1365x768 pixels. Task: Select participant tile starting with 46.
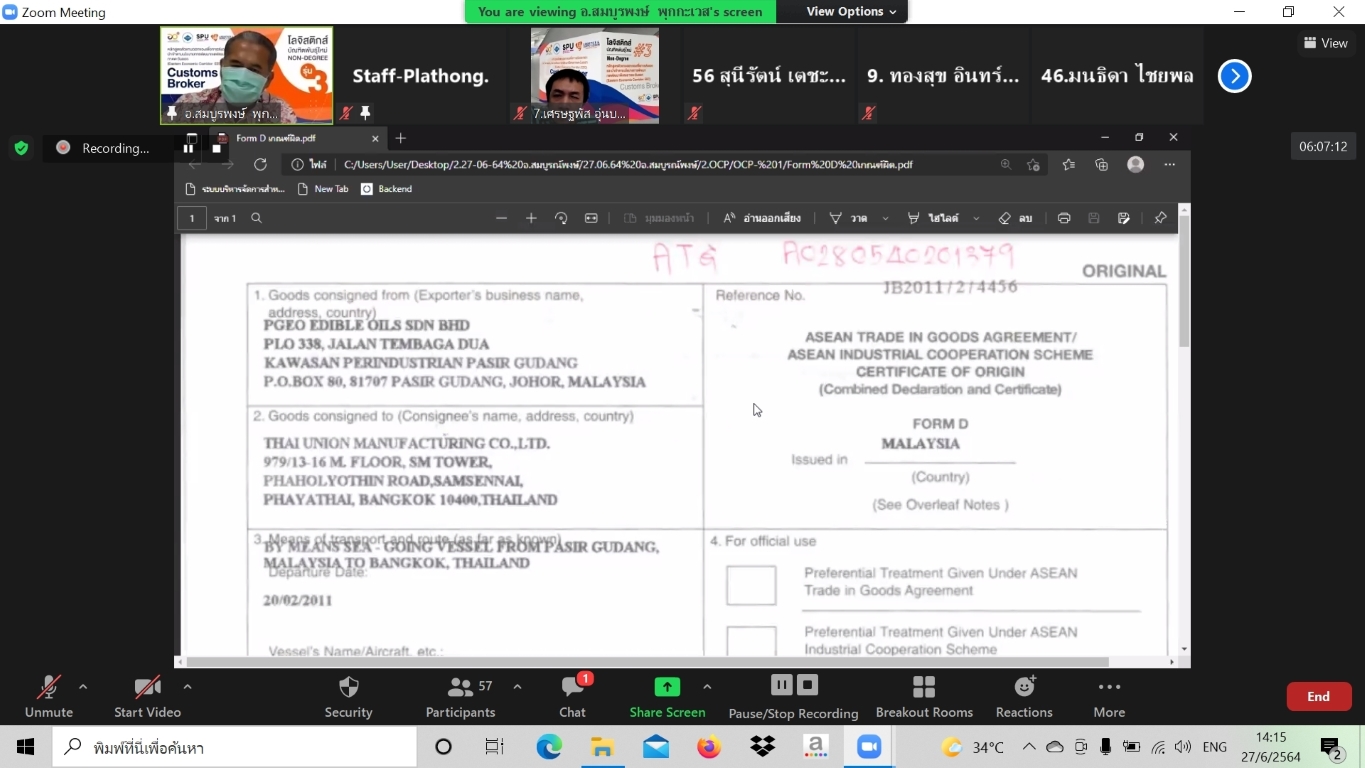[x=1117, y=76]
